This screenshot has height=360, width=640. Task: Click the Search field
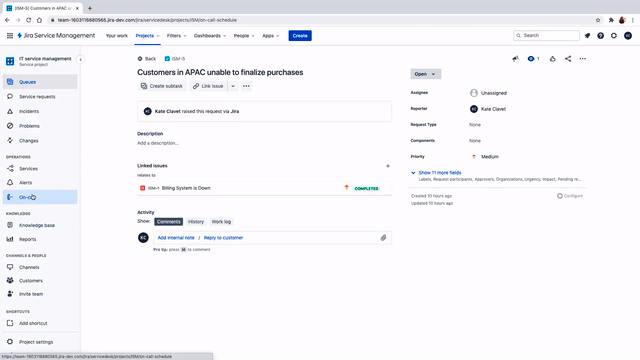pyautogui.click(x=546, y=36)
